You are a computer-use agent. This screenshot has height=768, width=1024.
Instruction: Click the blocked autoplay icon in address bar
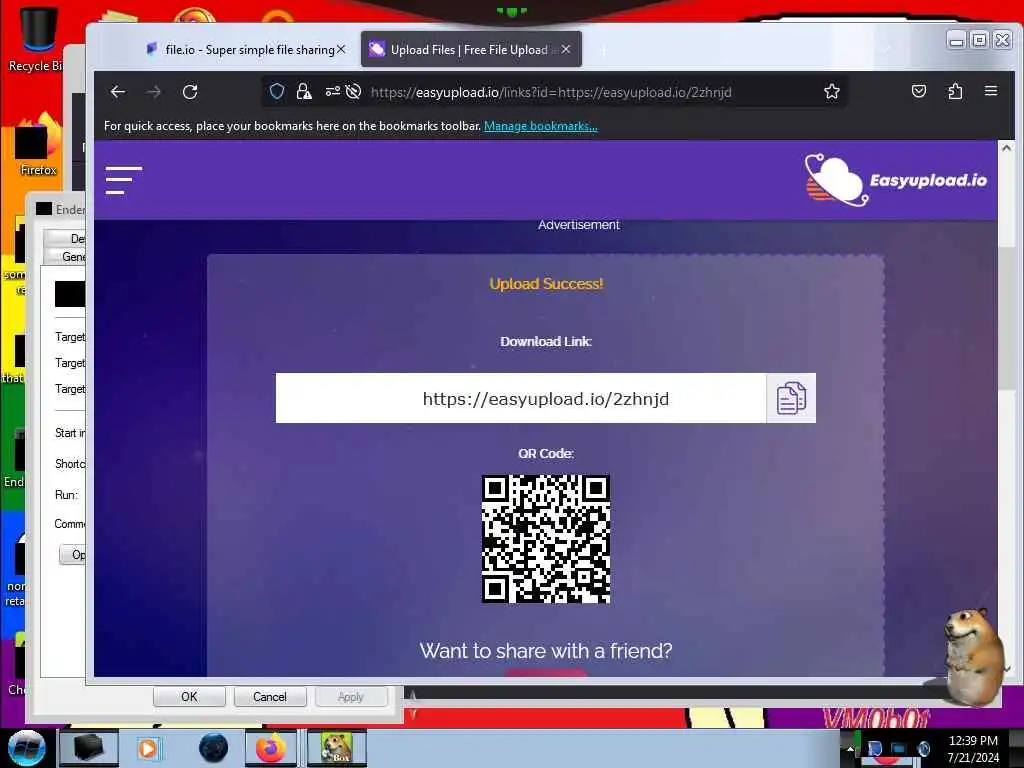[x=353, y=91]
